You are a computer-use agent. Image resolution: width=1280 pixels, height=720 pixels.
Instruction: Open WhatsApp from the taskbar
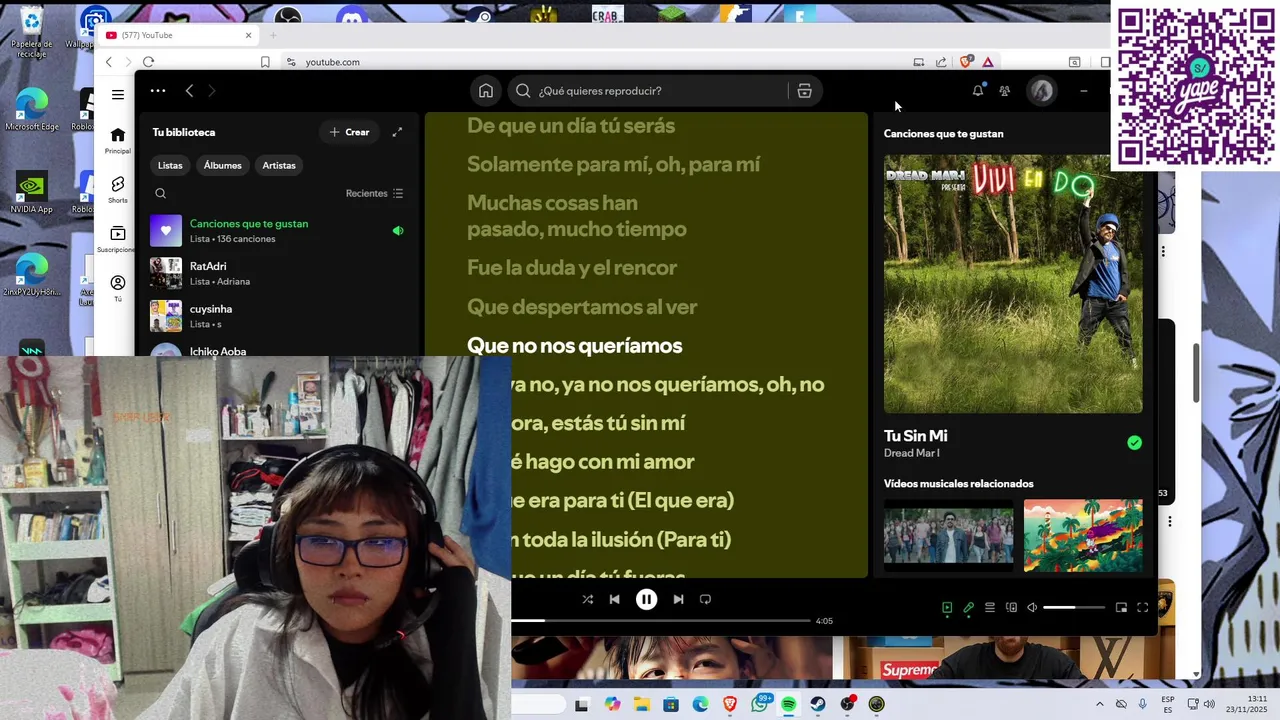point(760,704)
